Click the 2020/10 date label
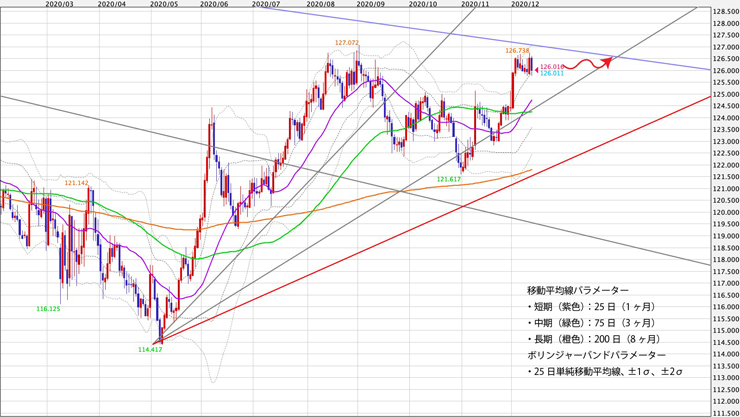This screenshot has height=417, width=740. click(423, 4)
